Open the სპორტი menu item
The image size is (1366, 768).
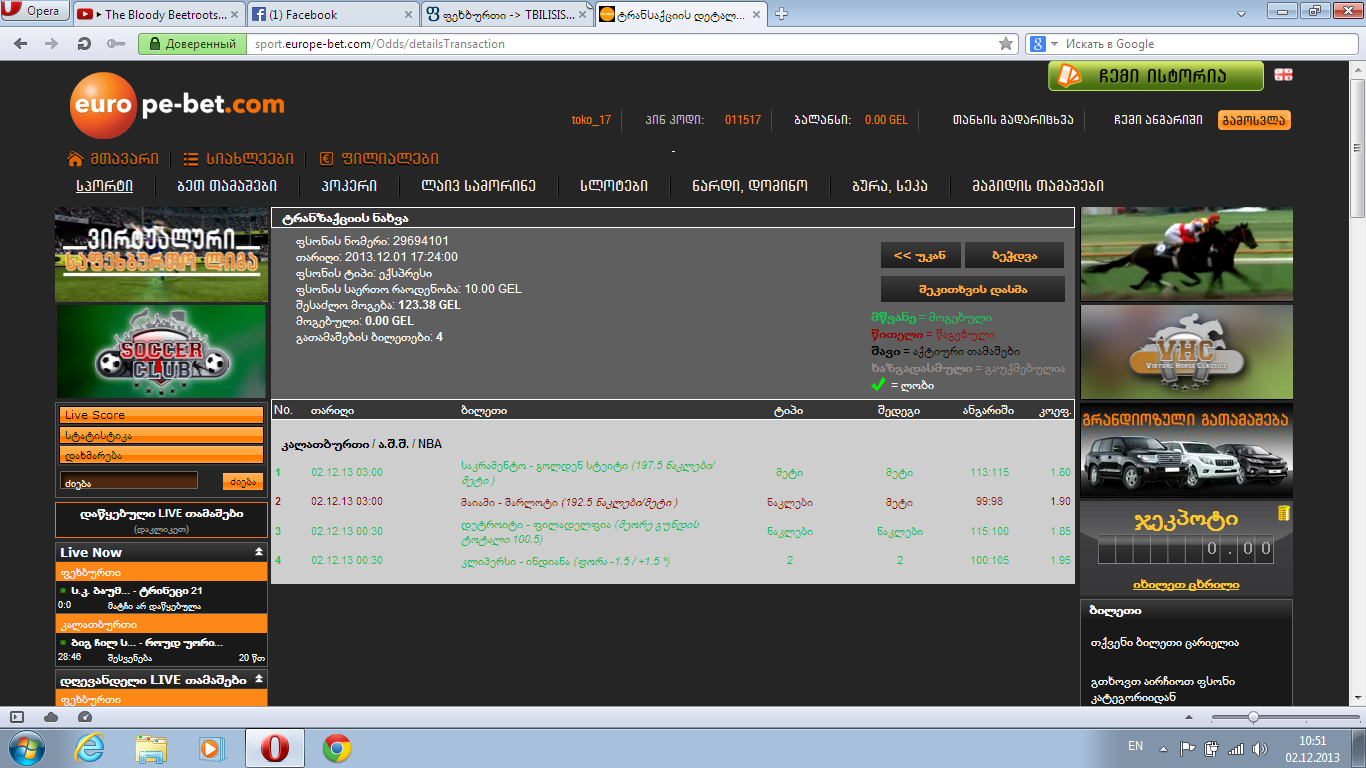(104, 186)
